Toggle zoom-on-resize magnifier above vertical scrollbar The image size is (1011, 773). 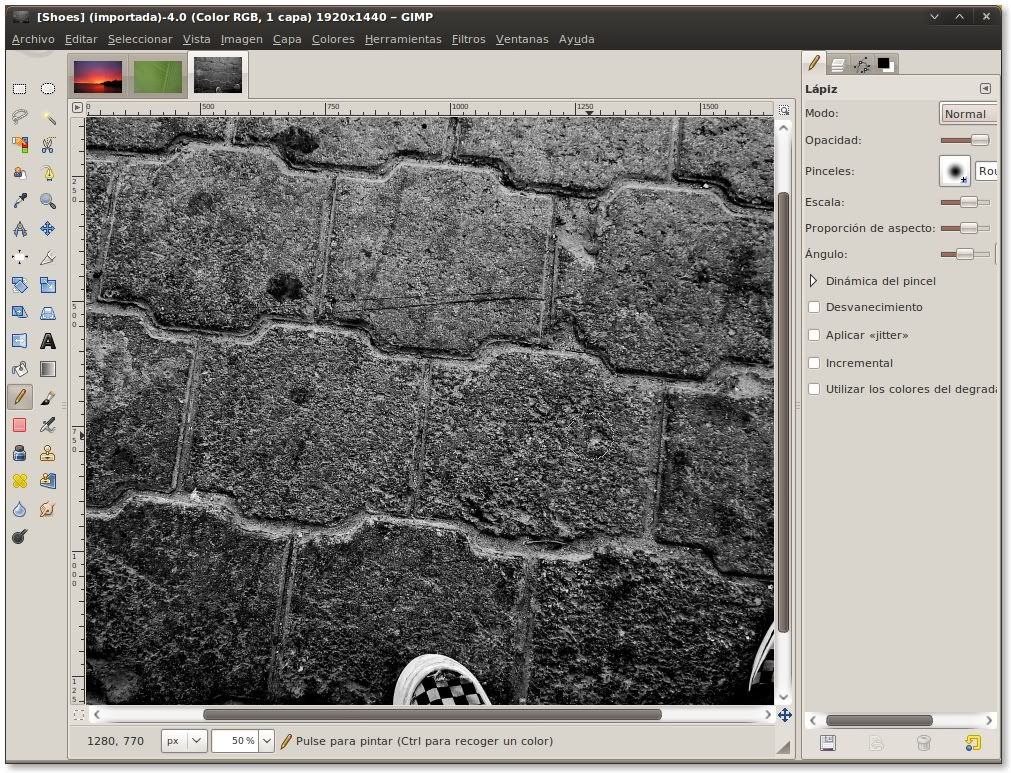pyautogui.click(x=784, y=110)
